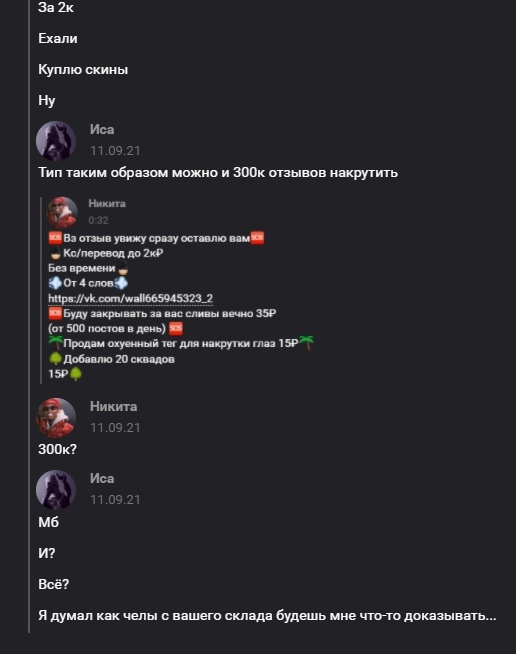Click the tree emoji before 'Добавлю 20 сквадов'
Image resolution: width=516 pixels, height=654 pixels.
55,359
